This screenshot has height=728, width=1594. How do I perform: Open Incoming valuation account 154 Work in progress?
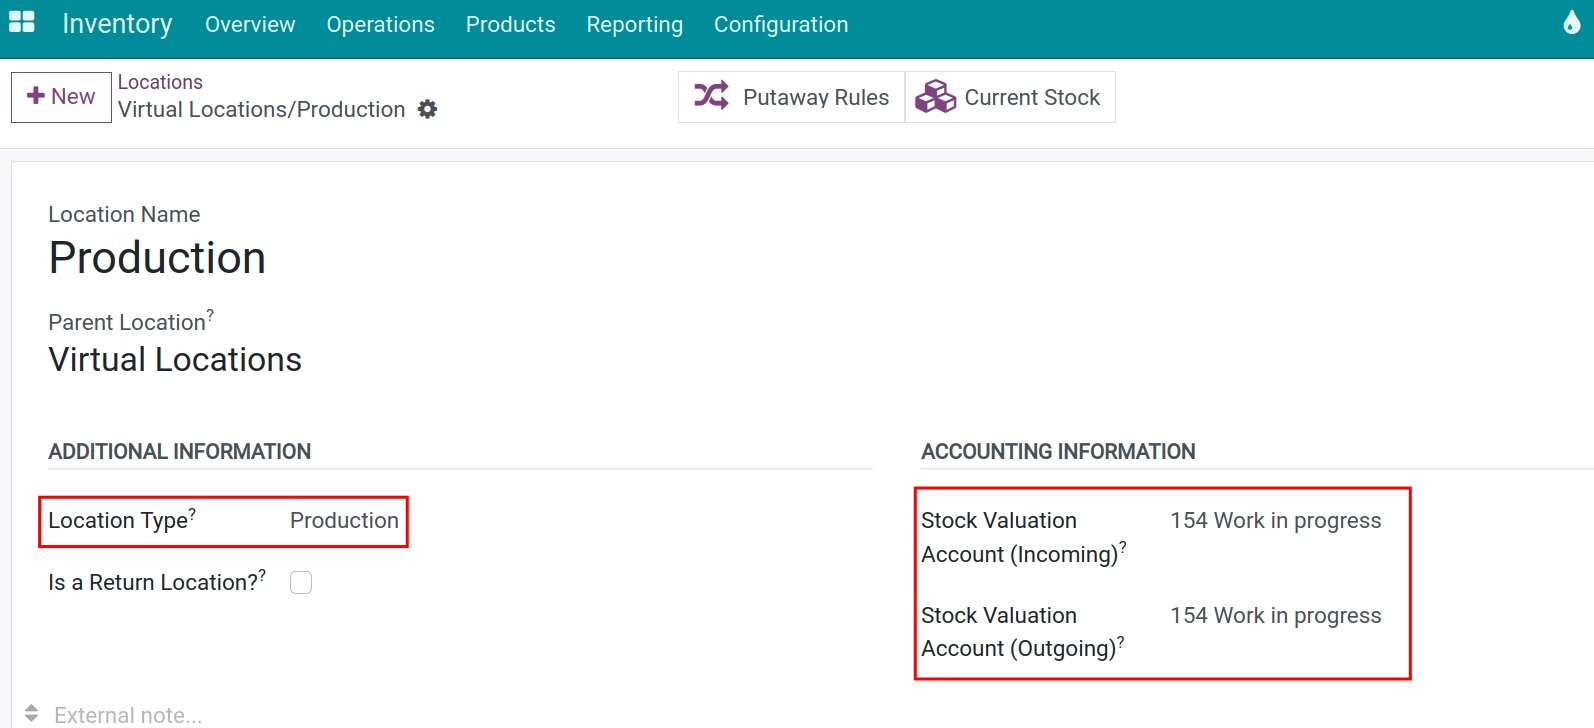click(x=1275, y=520)
